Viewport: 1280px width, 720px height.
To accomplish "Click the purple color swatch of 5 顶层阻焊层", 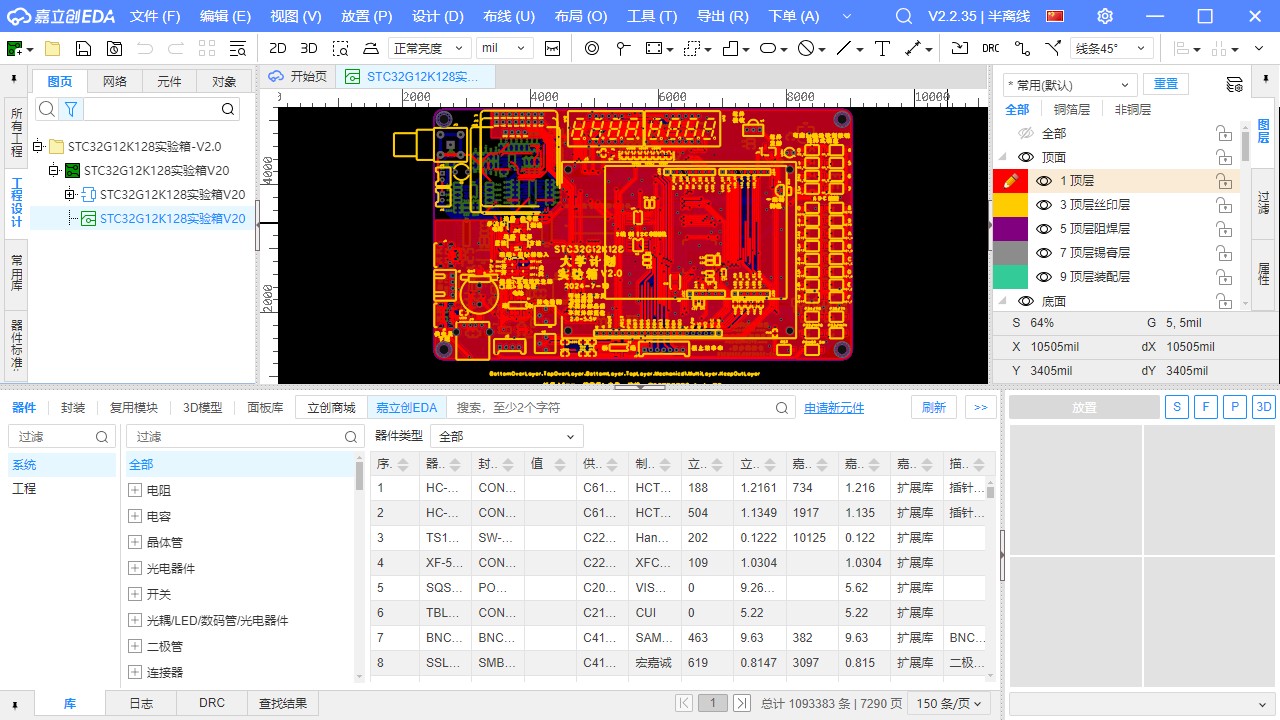I will tap(1010, 229).
